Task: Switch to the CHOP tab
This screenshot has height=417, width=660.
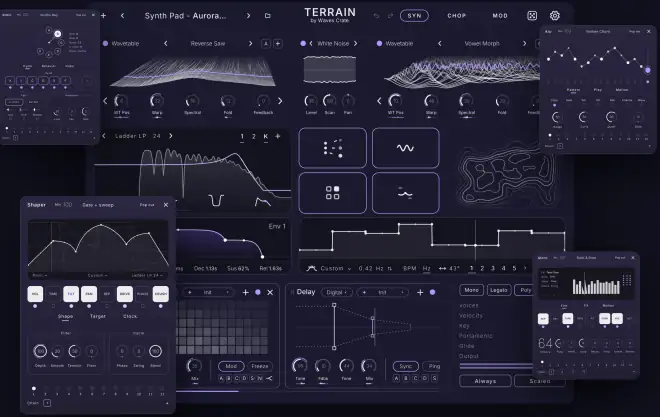Action: (457, 16)
